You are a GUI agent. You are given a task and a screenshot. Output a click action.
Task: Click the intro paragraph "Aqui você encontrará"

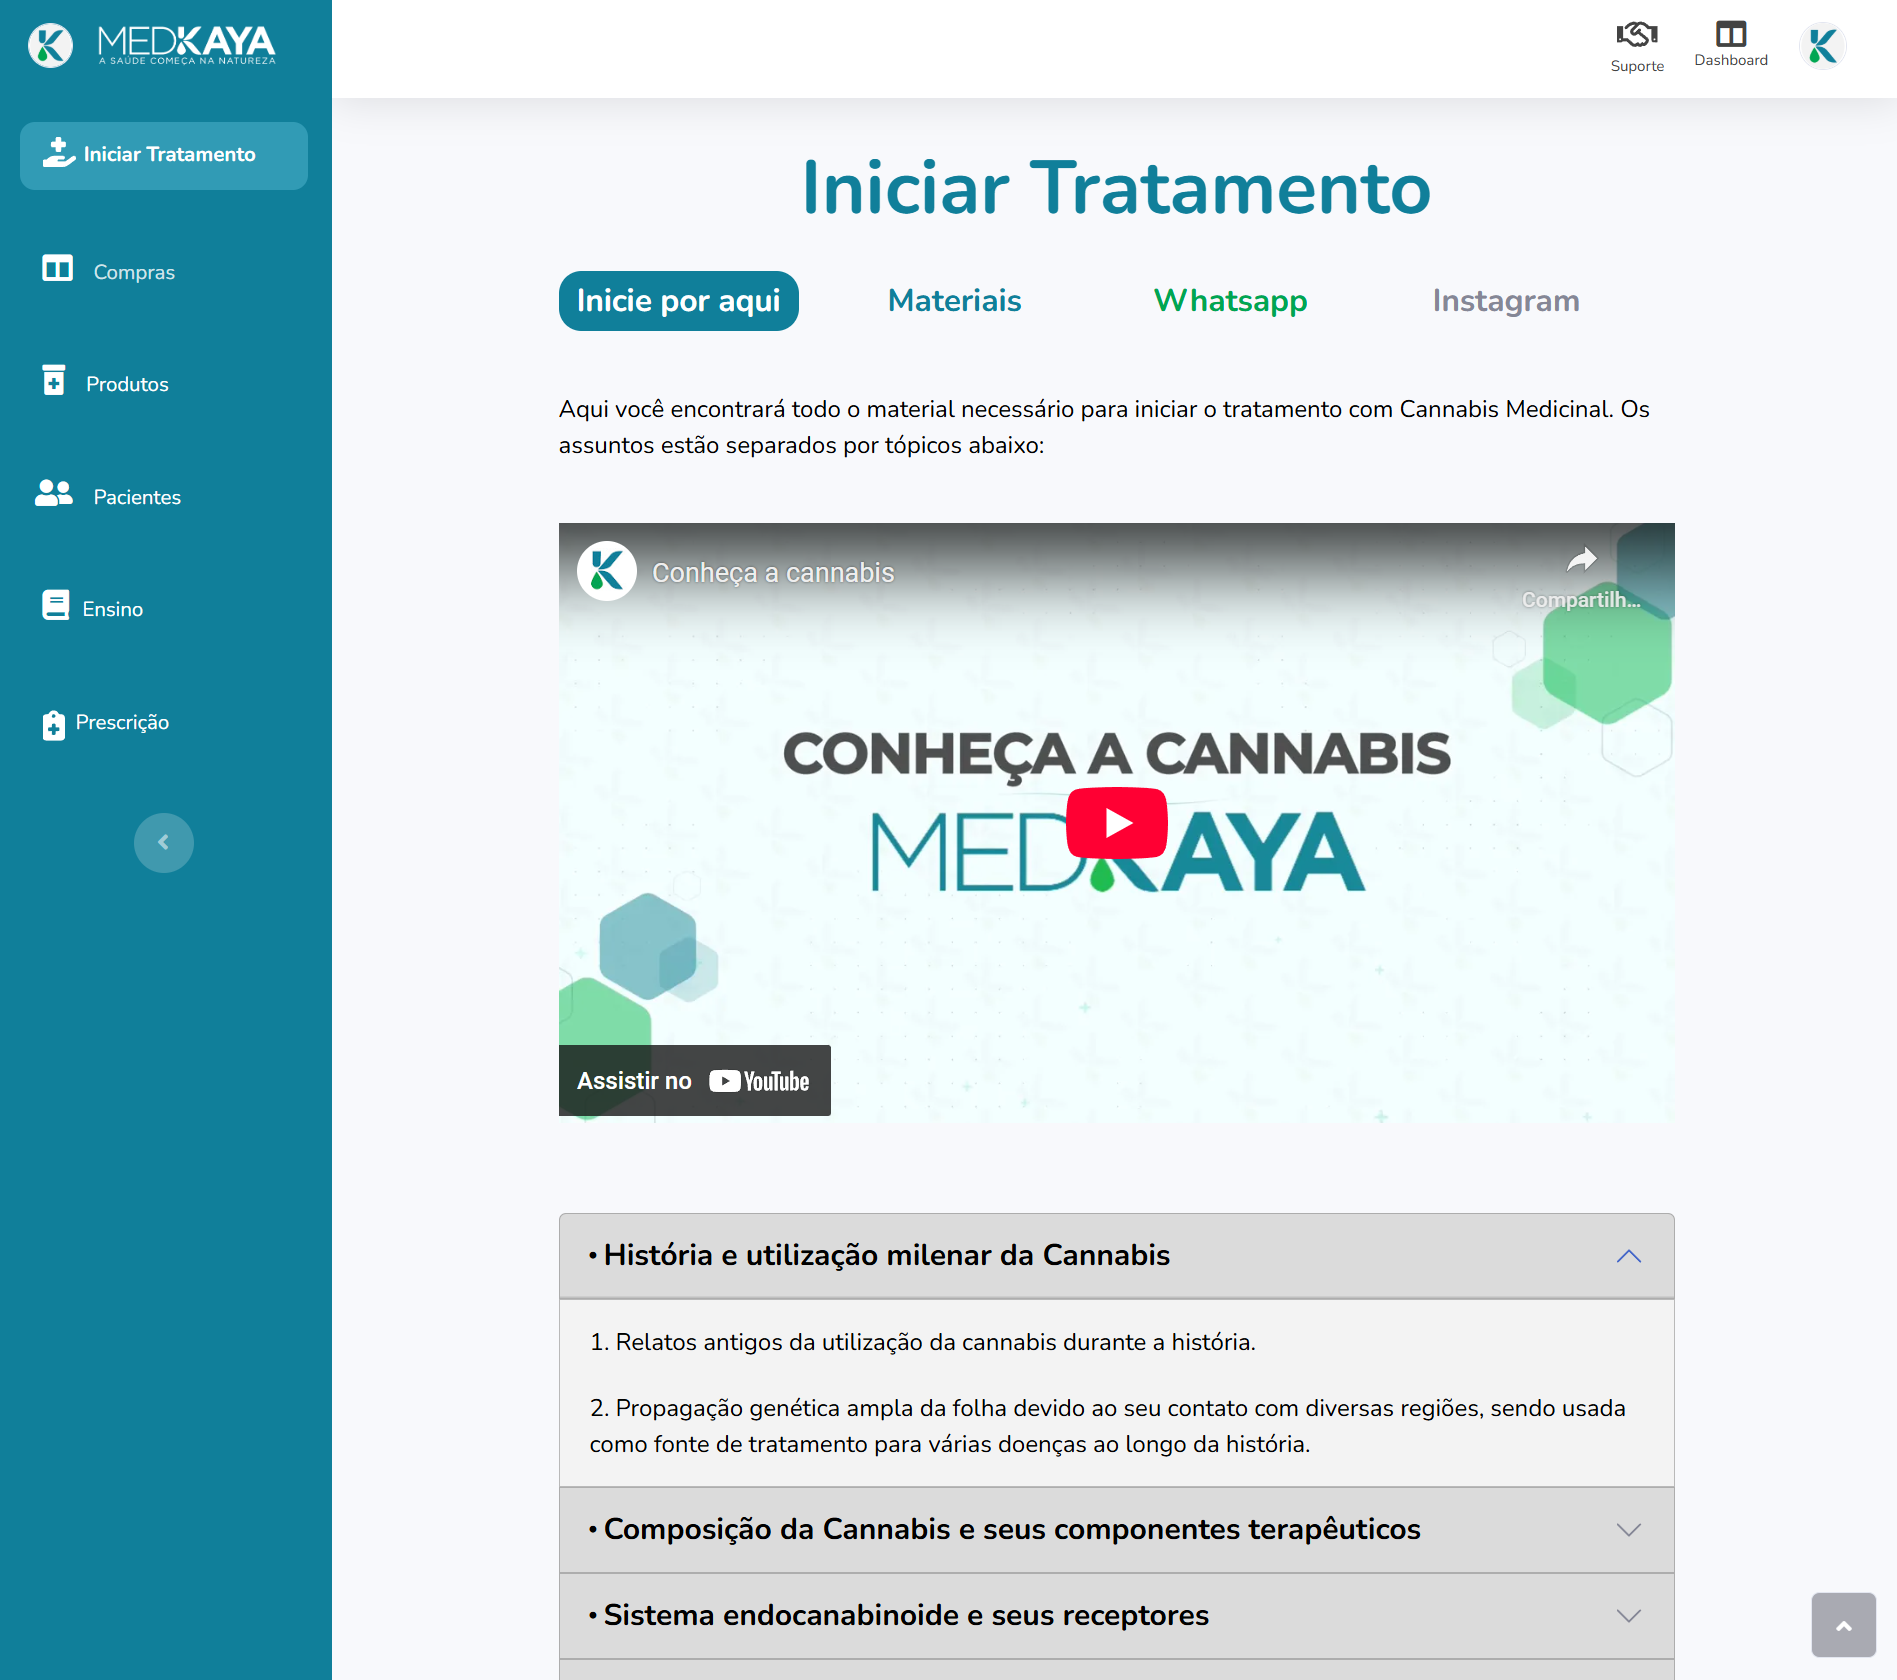point(1104,427)
